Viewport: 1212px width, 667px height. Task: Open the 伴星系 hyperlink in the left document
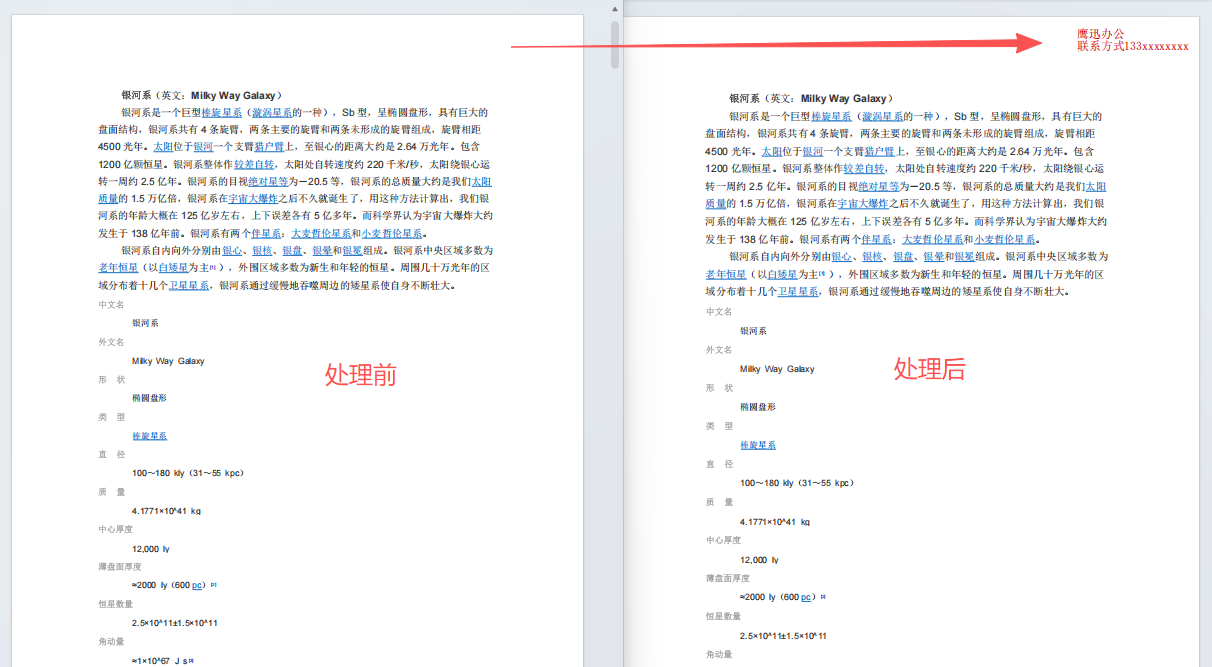pos(265,231)
